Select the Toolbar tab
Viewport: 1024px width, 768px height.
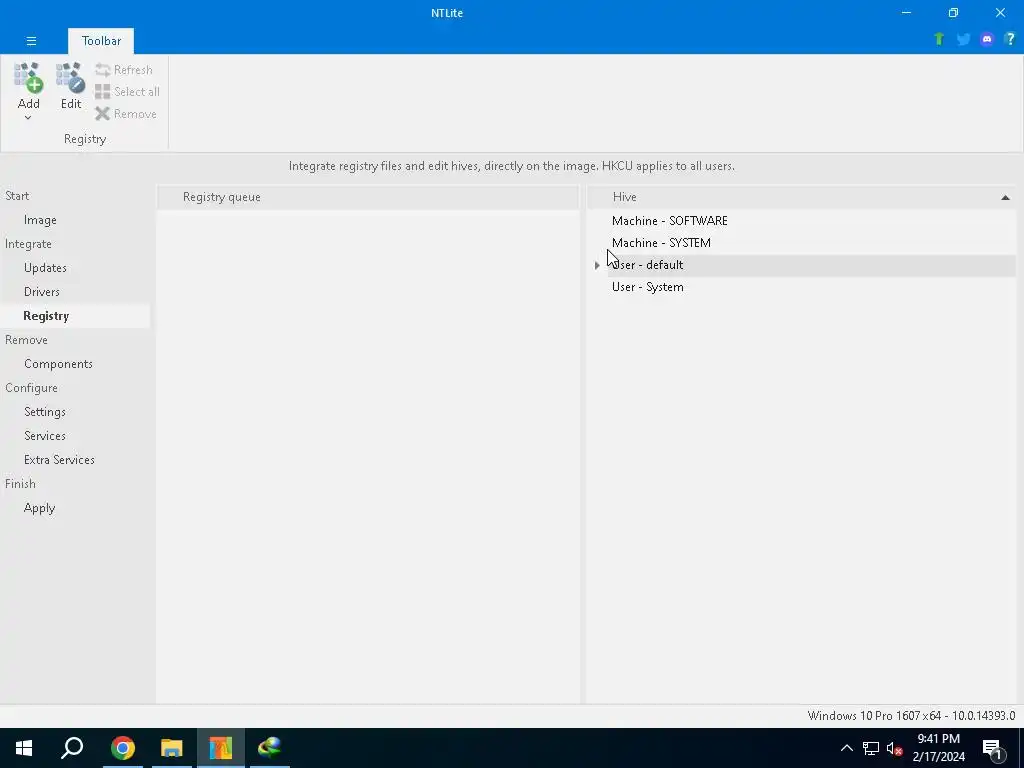coord(101,40)
